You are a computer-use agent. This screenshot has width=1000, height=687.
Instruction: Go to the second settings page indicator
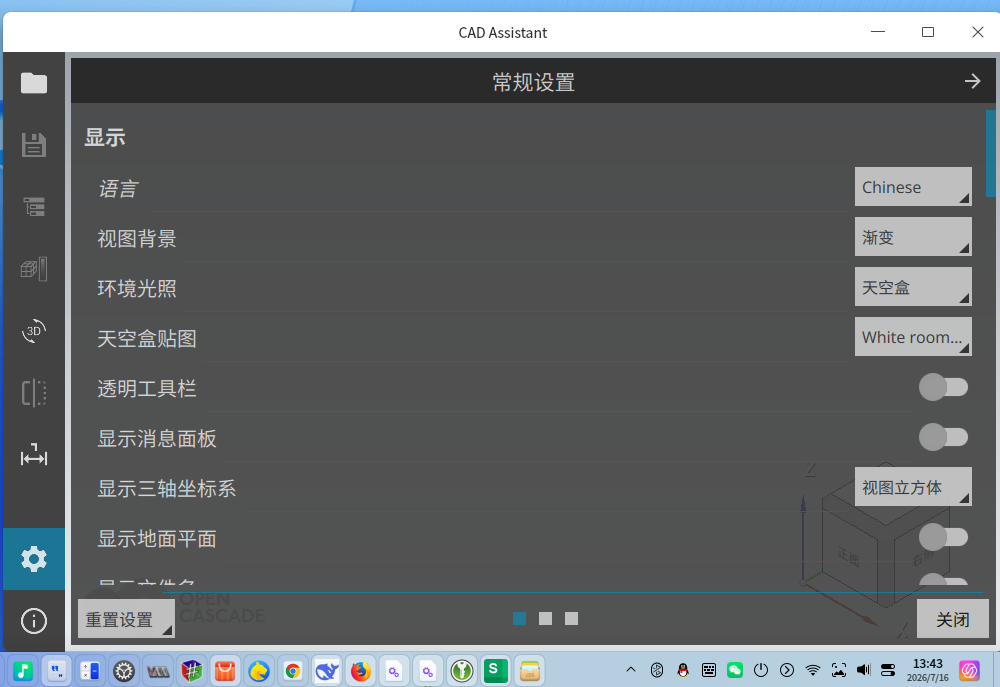pos(545,618)
